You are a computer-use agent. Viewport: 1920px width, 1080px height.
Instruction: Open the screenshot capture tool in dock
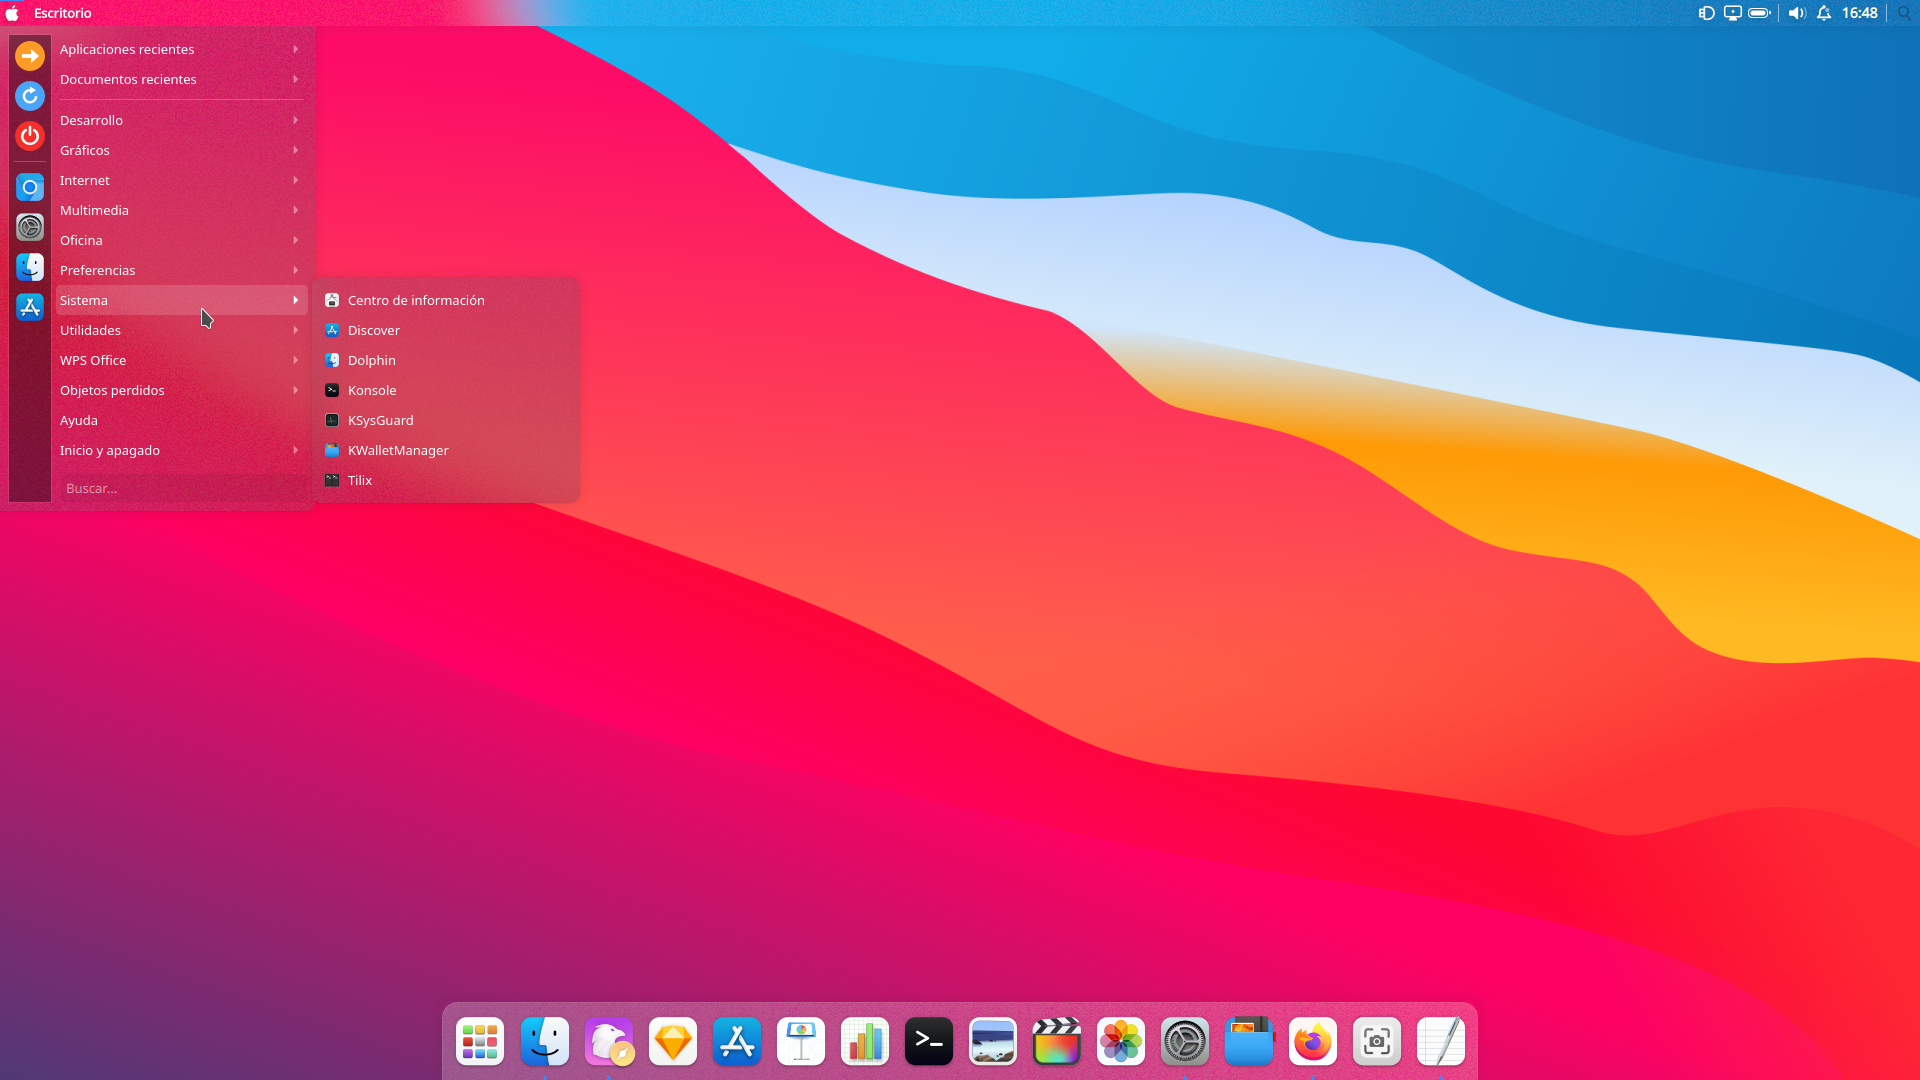[1377, 1042]
